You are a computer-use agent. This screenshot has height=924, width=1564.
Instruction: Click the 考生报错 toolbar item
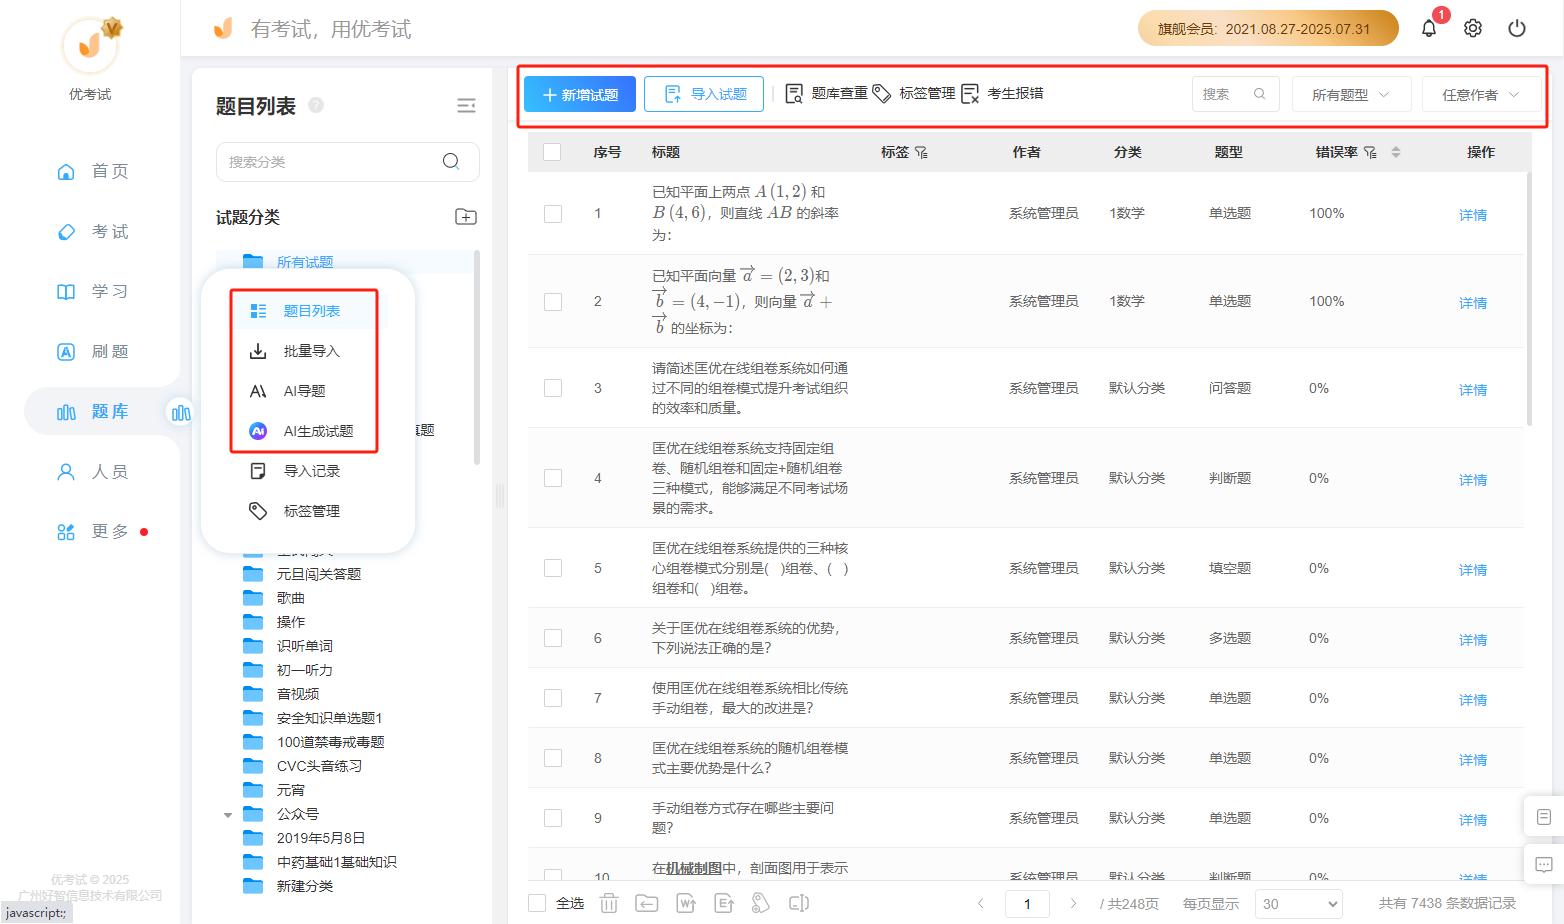click(1002, 93)
